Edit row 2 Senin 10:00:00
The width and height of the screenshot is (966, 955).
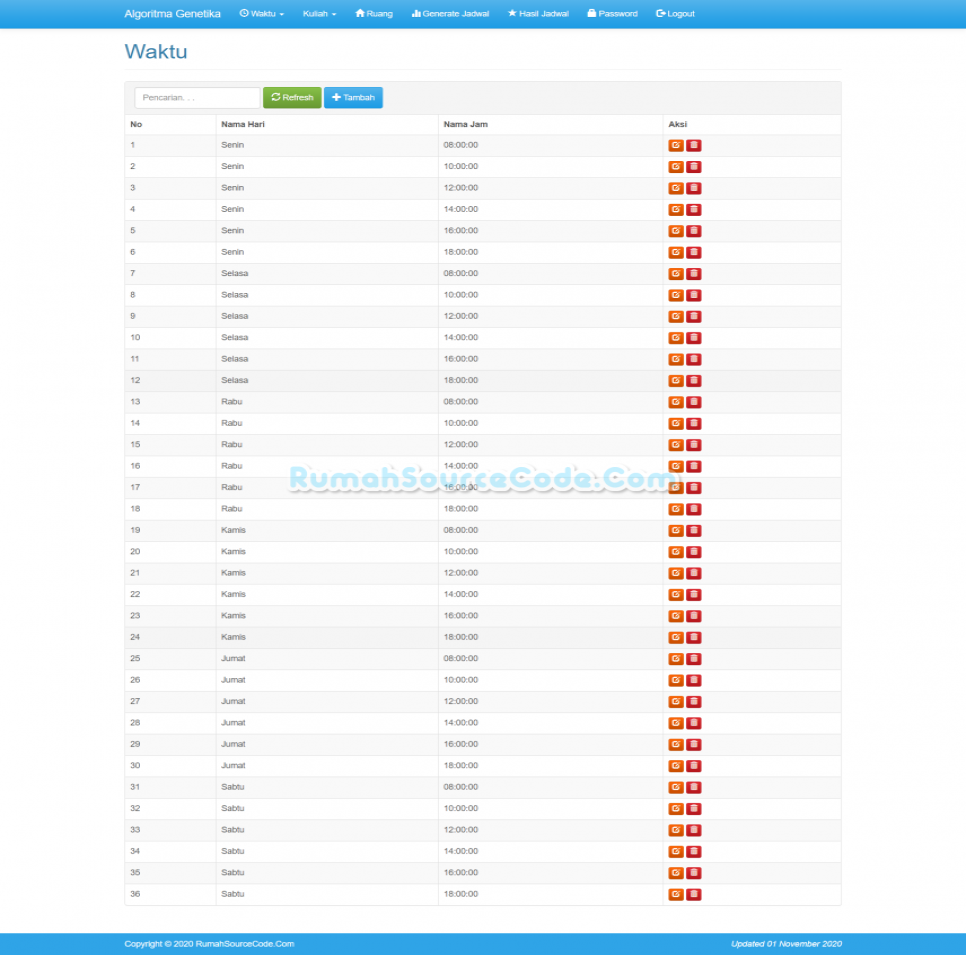[676, 166]
